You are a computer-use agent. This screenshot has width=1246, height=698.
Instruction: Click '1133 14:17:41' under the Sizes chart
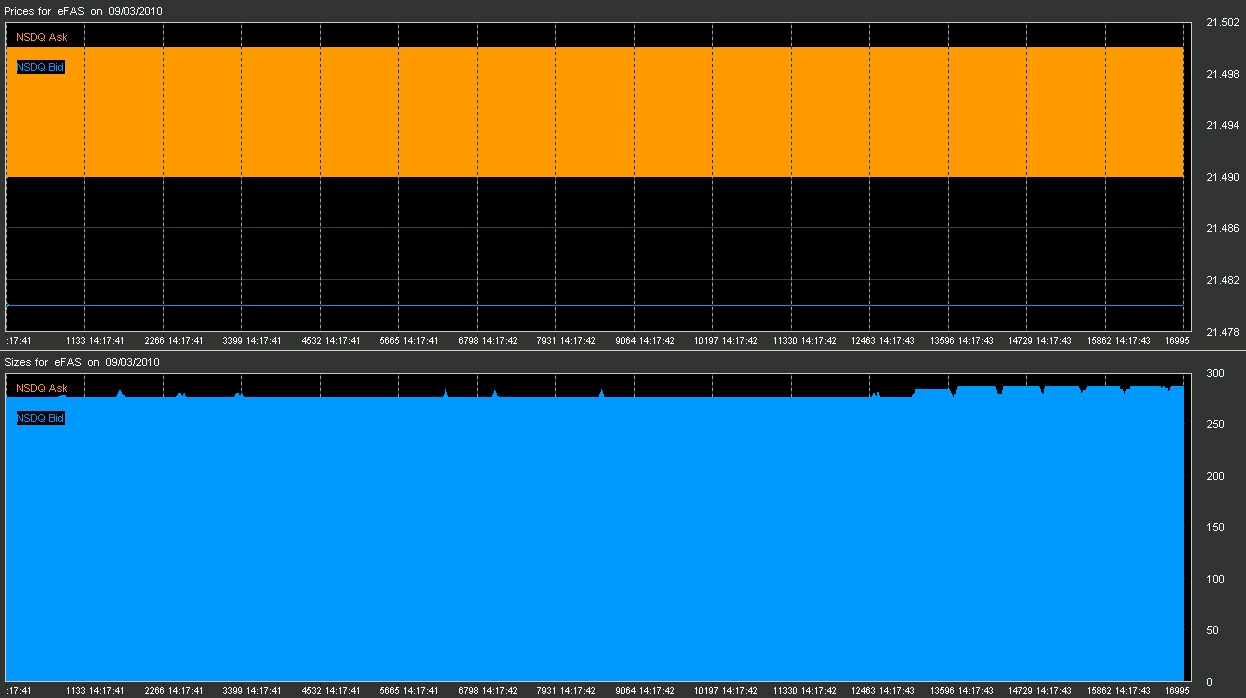pos(95,691)
